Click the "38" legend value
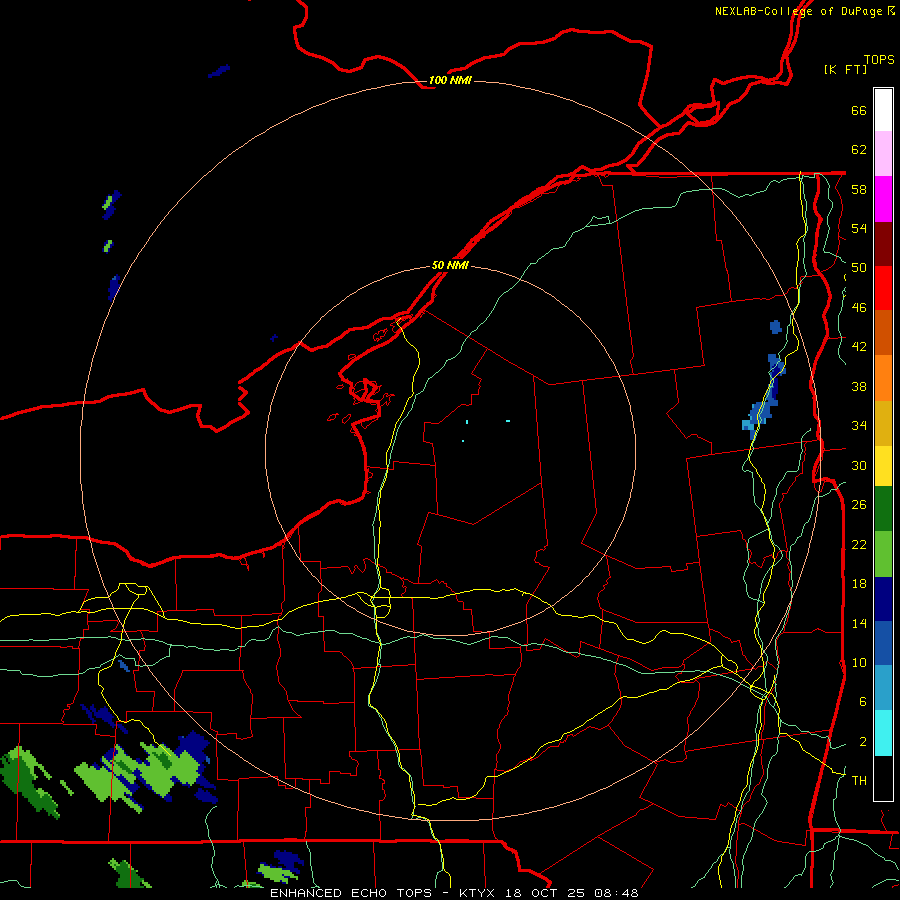 pos(859,386)
